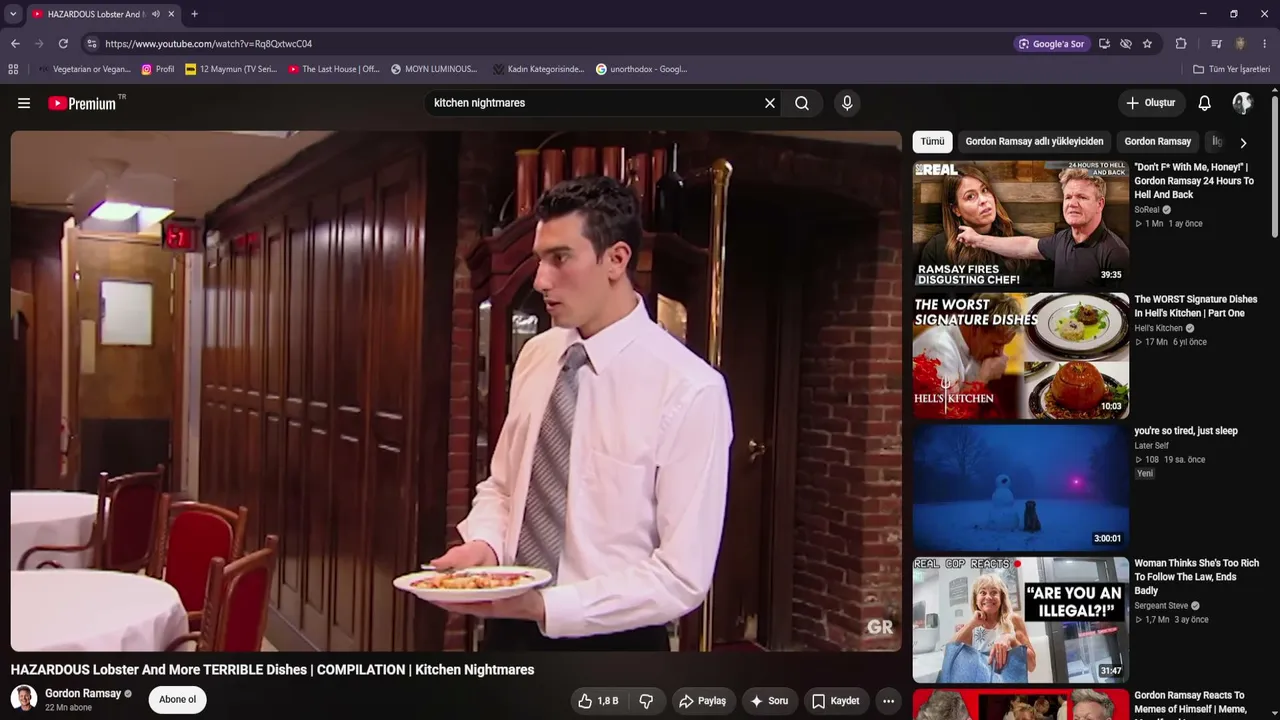Viewport: 1280px width, 720px height.
Task: Select the 'Gordon Ramsay adlı yükleyiciden' chip
Action: 1034,142
